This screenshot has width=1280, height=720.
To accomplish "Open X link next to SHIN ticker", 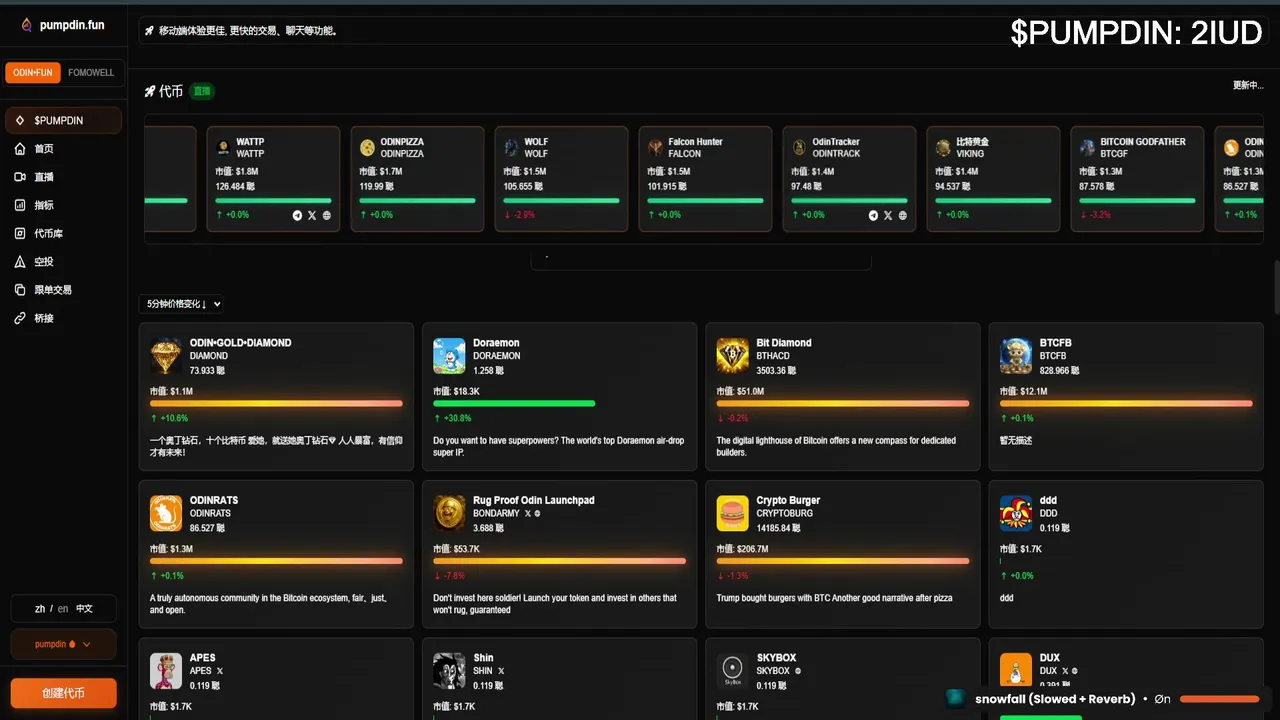I will click(501, 671).
